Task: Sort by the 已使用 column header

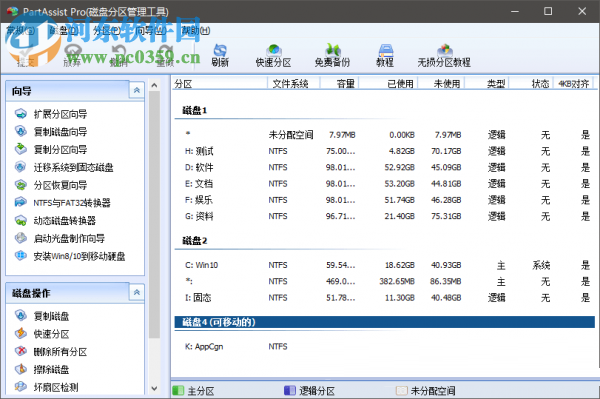Action: point(388,83)
